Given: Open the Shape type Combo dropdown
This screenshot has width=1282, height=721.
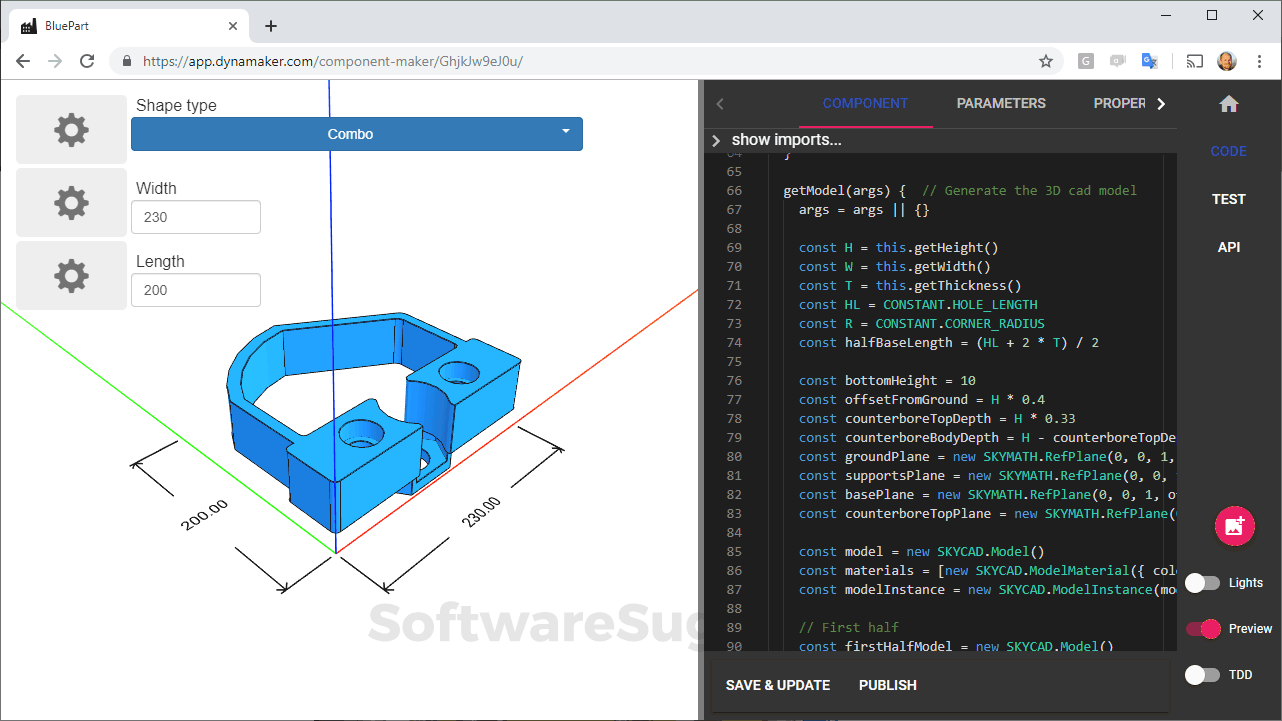Looking at the screenshot, I should (357, 134).
